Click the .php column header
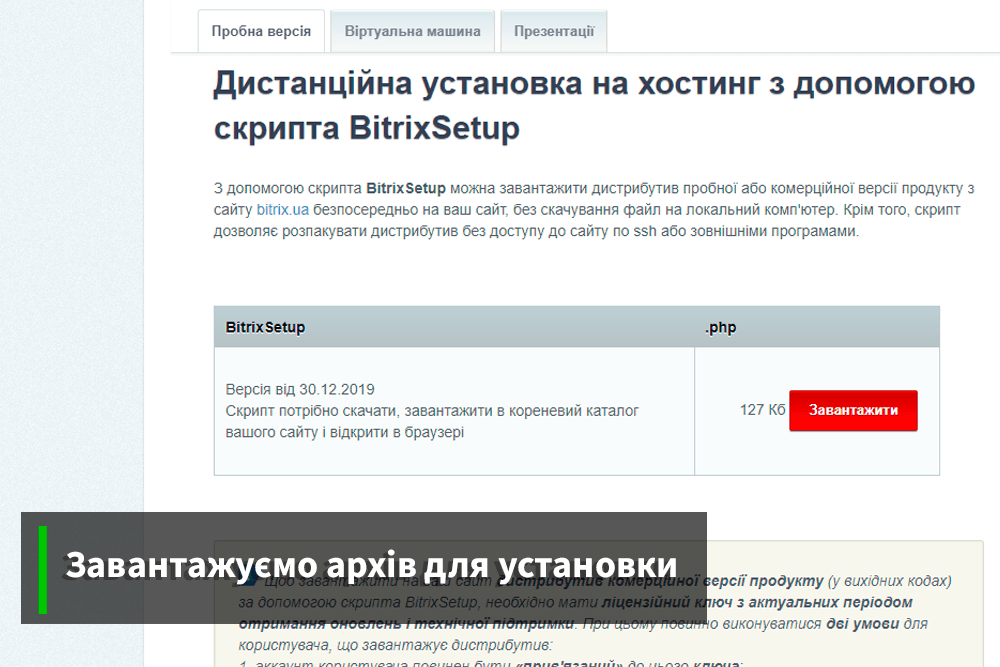The height and width of the screenshot is (667, 1000). pyautogui.click(x=721, y=327)
